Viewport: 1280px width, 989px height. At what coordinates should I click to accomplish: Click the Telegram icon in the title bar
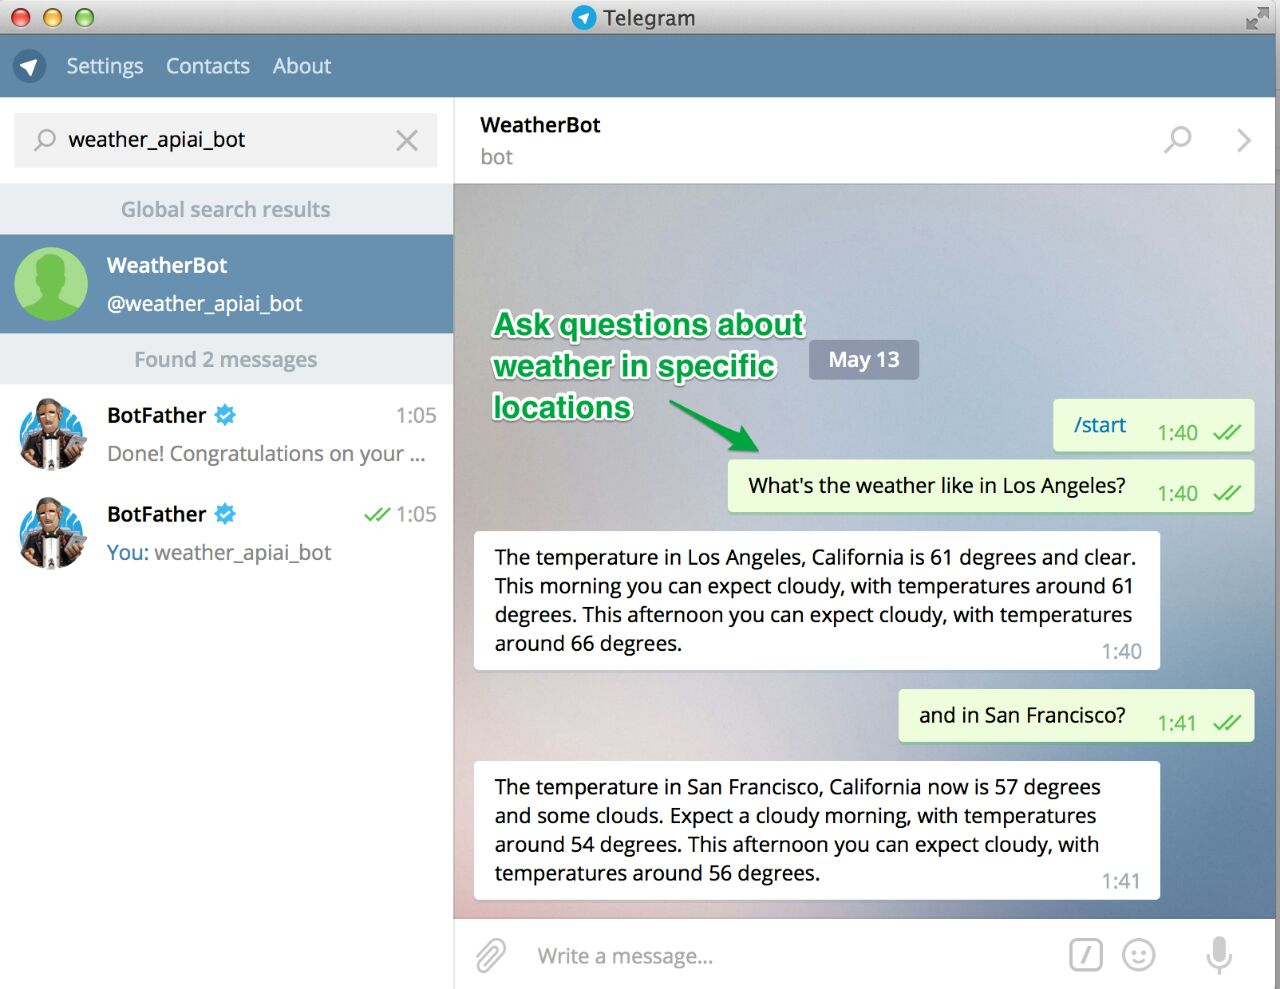pos(584,18)
